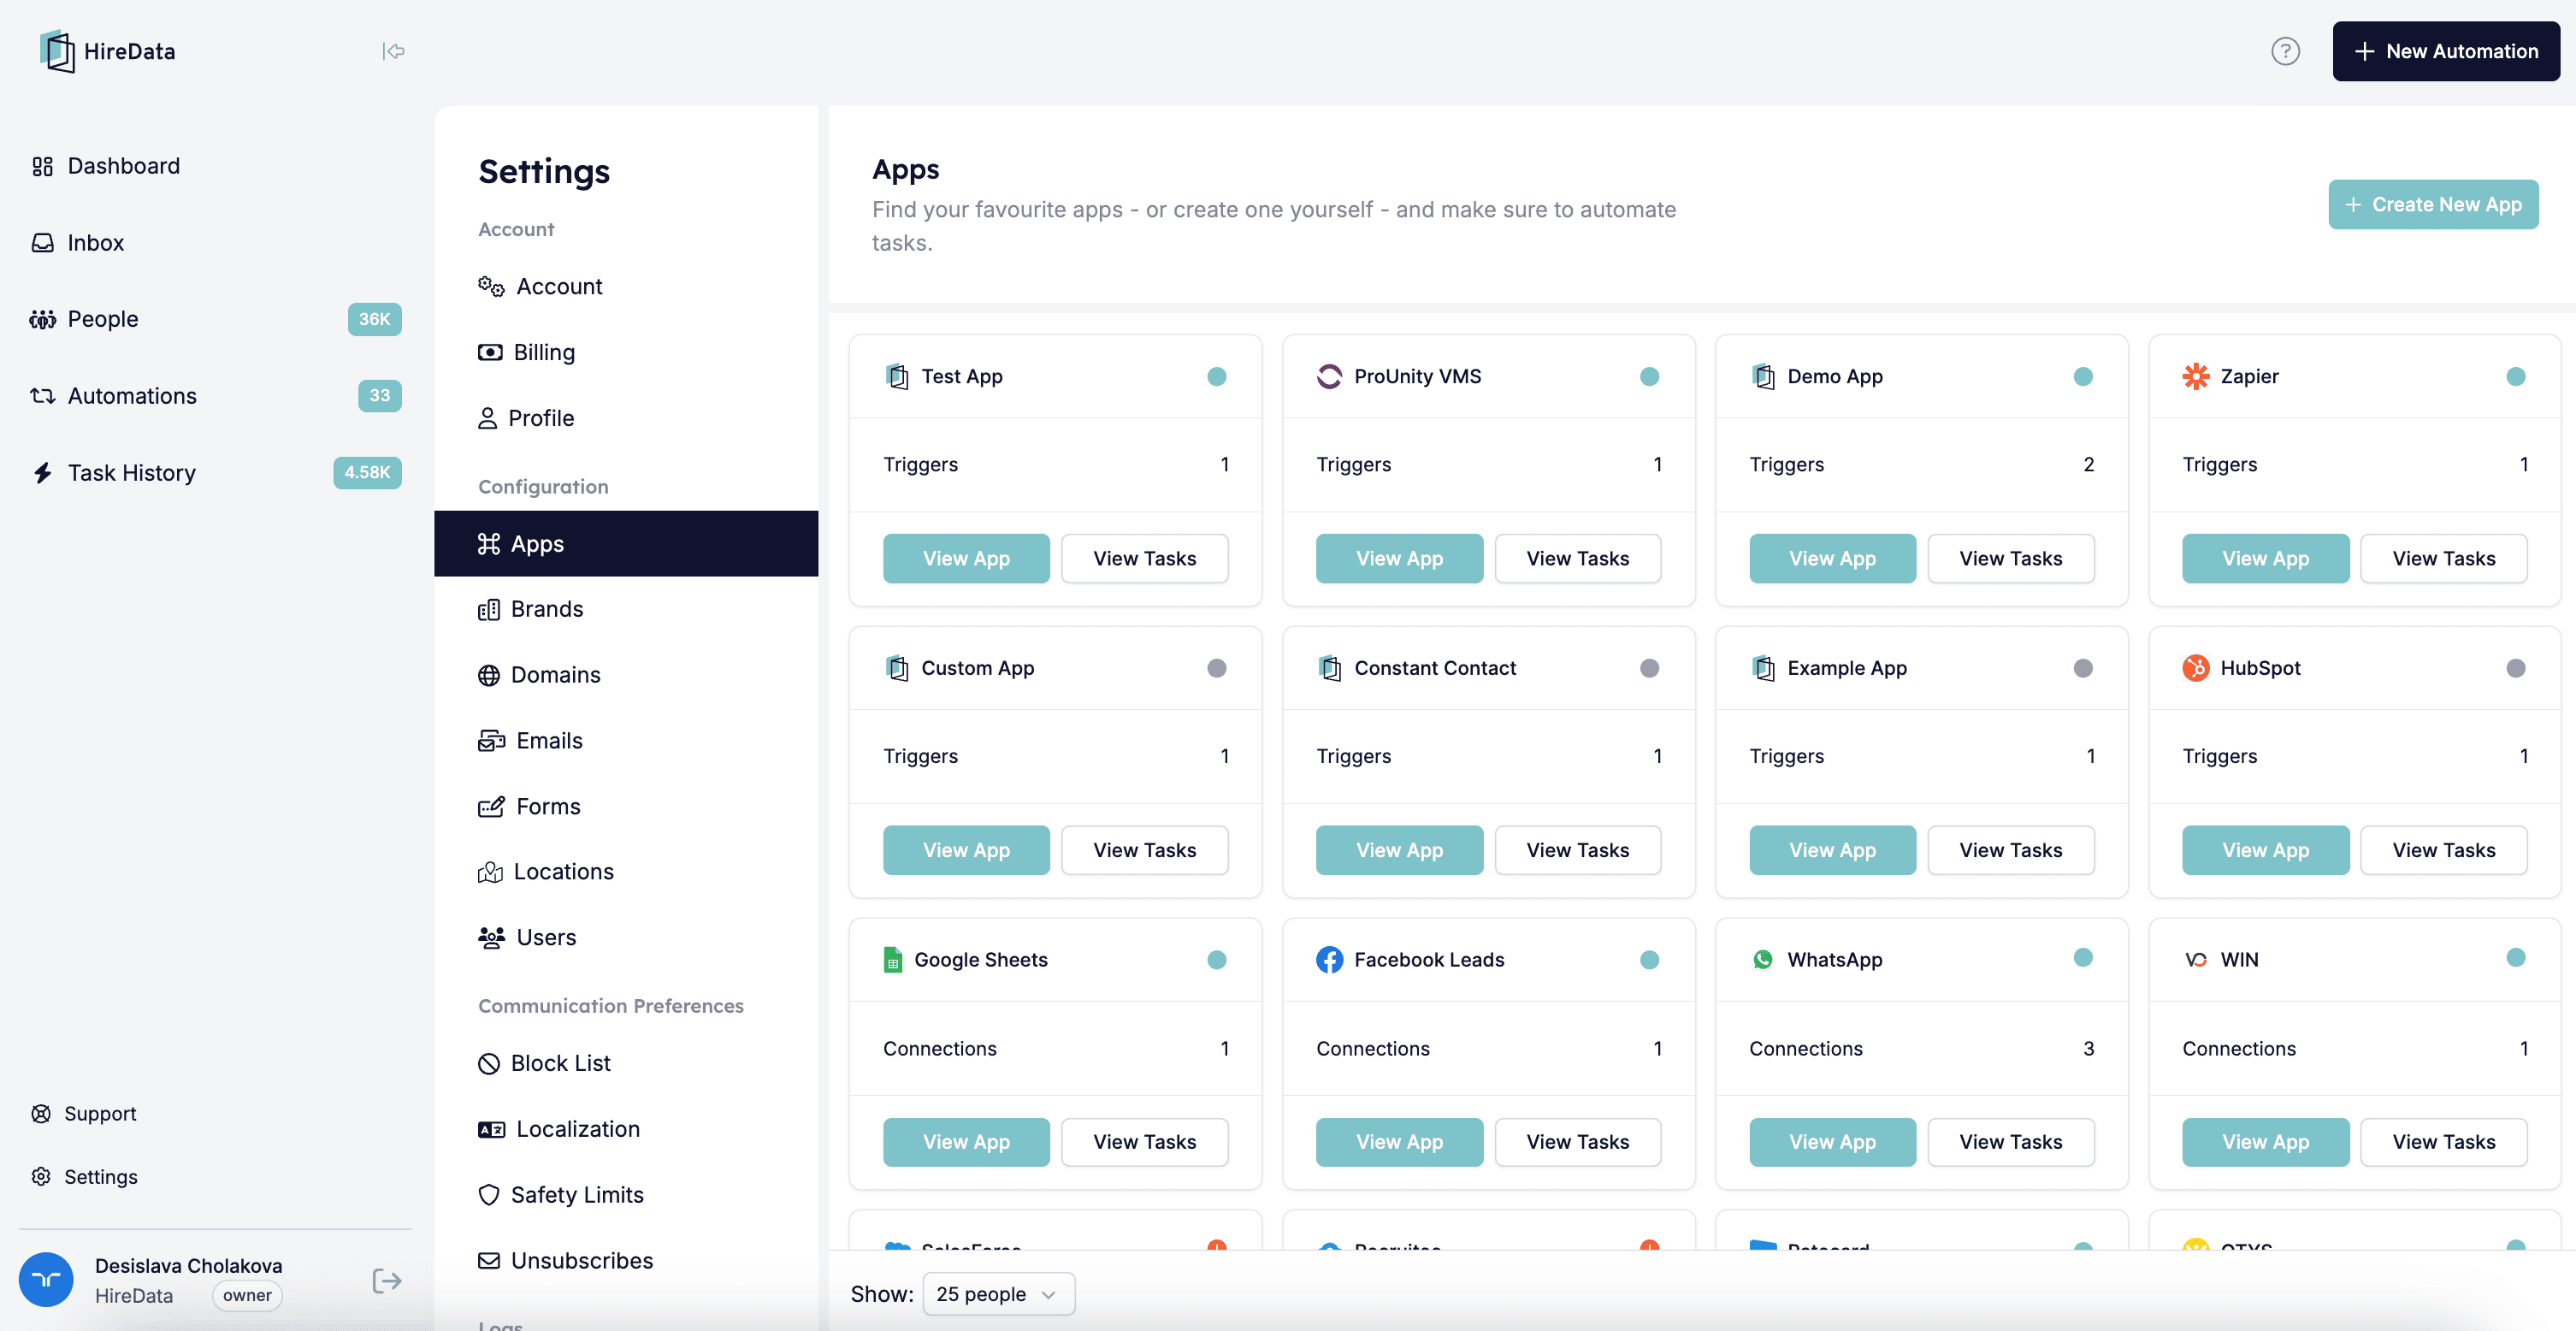Image resolution: width=2576 pixels, height=1331 pixels.
Task: Click the Demo App card icon
Action: click(x=1763, y=377)
